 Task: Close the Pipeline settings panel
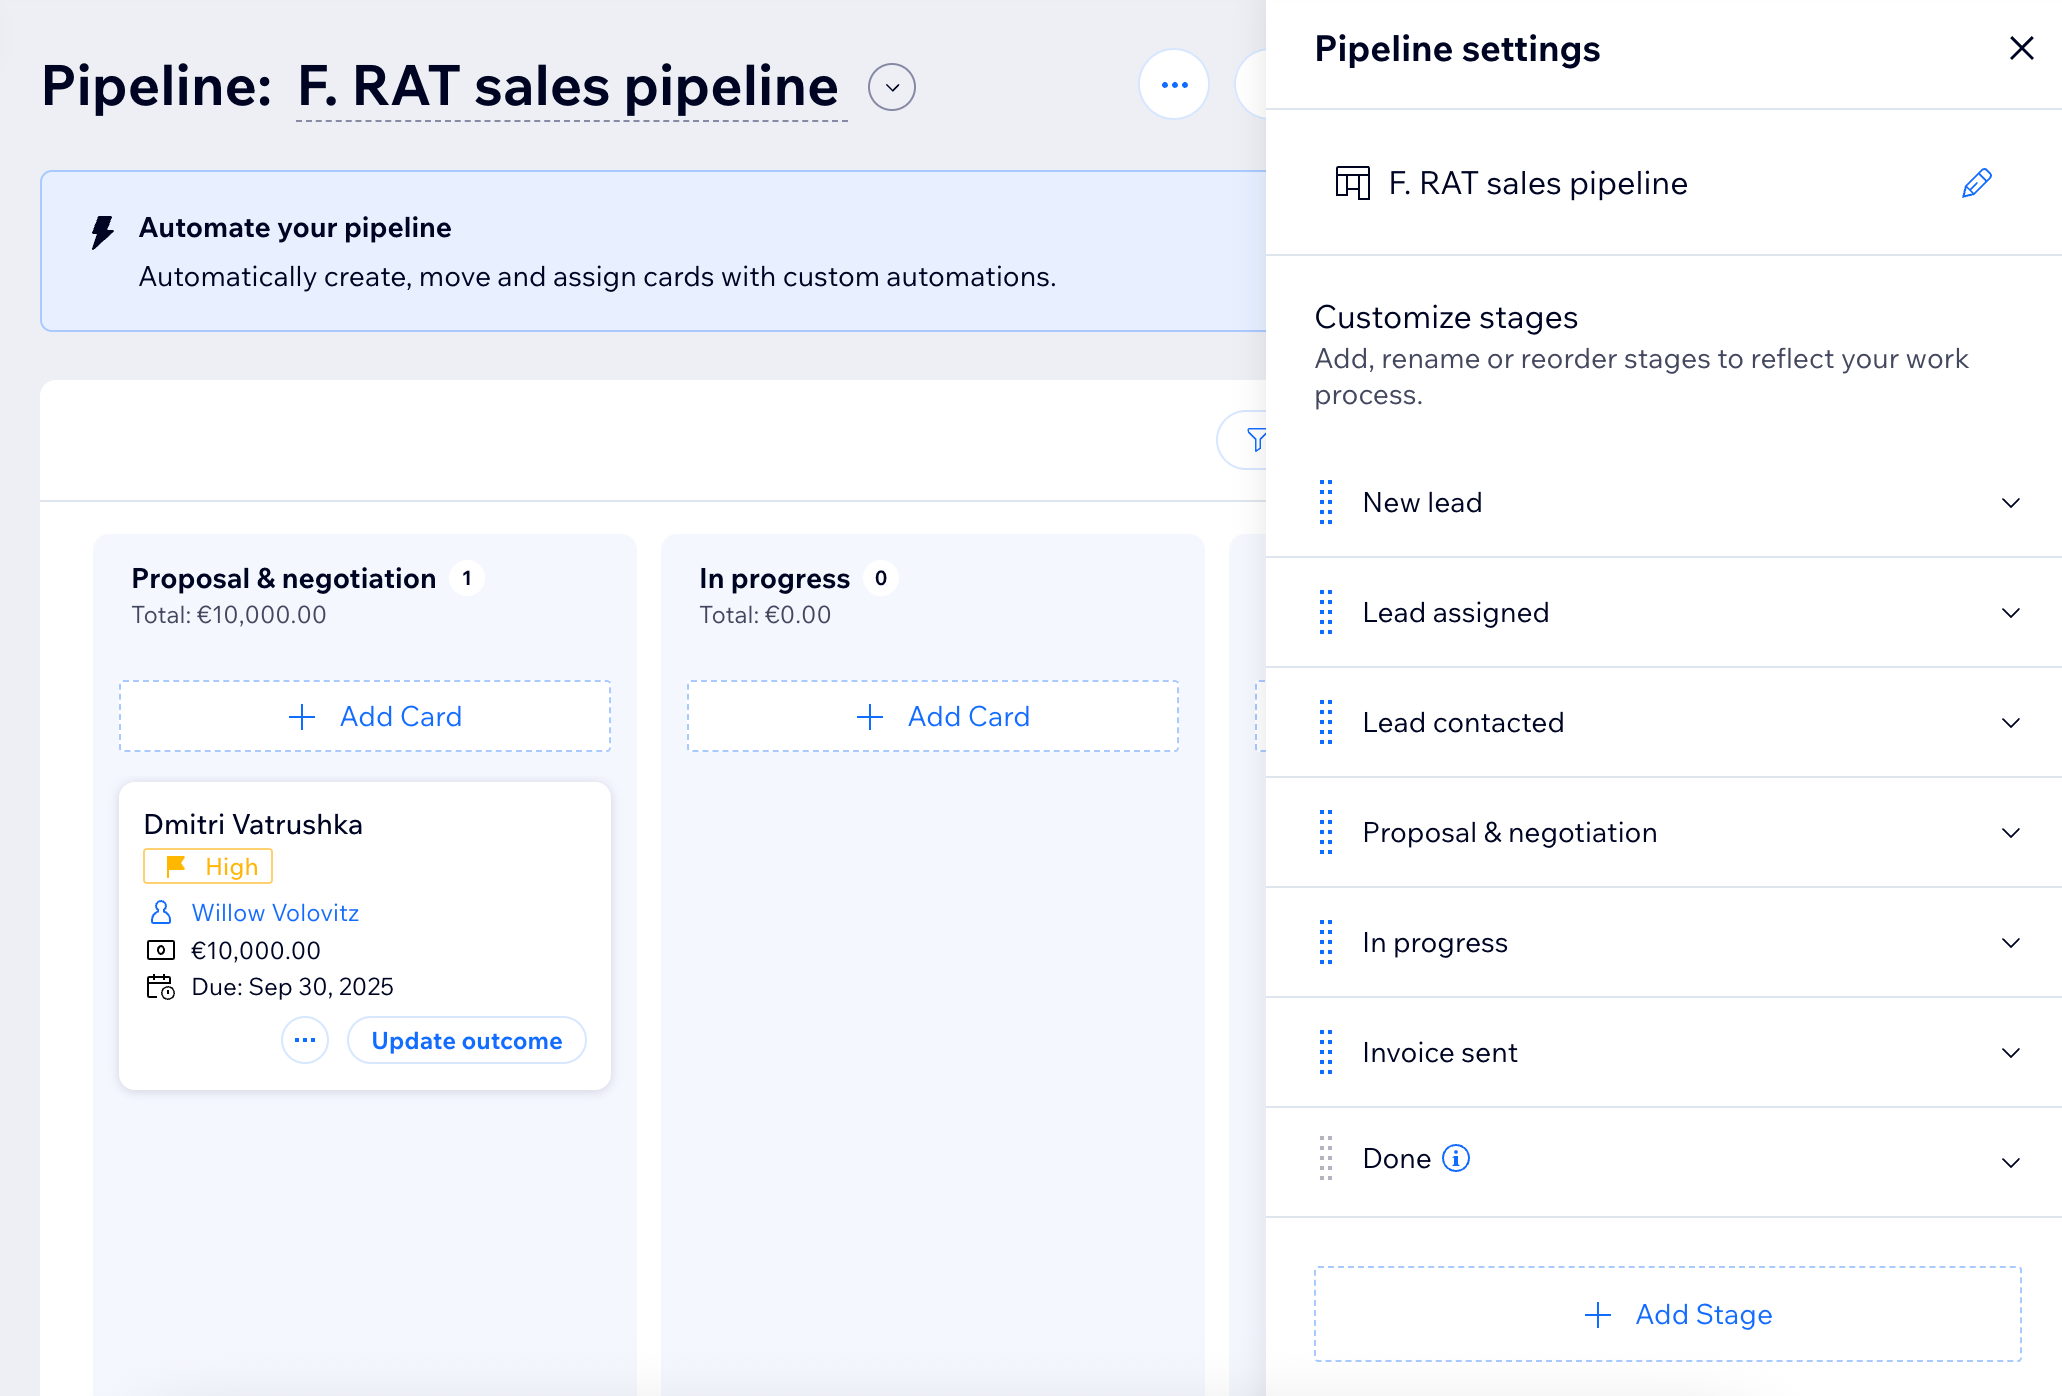click(x=2021, y=48)
